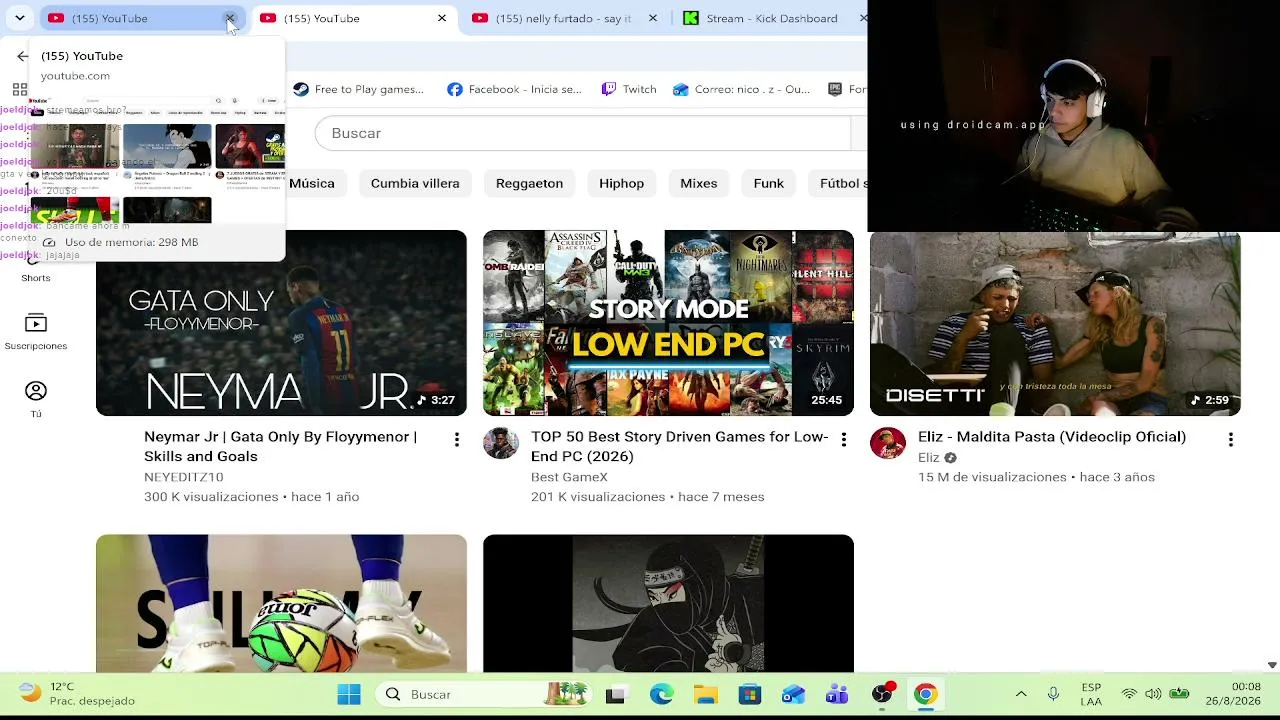Image resolution: width=1280 pixels, height=720 pixels.
Task: Go to the Best GameX channel name
Action: [x=569, y=477]
